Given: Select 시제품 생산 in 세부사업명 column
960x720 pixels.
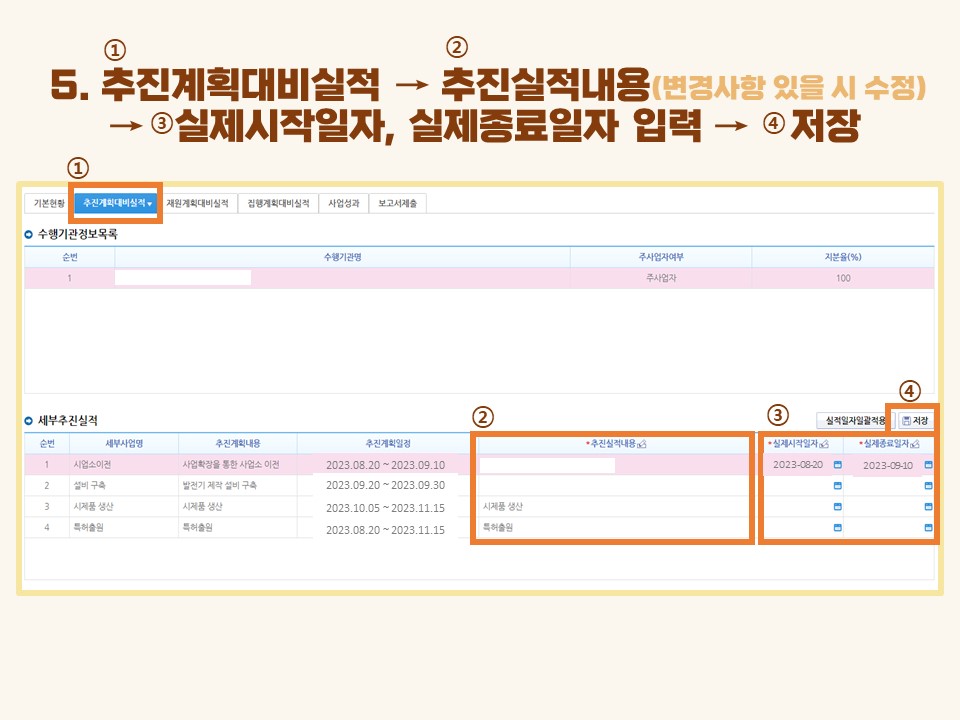Looking at the screenshot, I should pos(93,506).
